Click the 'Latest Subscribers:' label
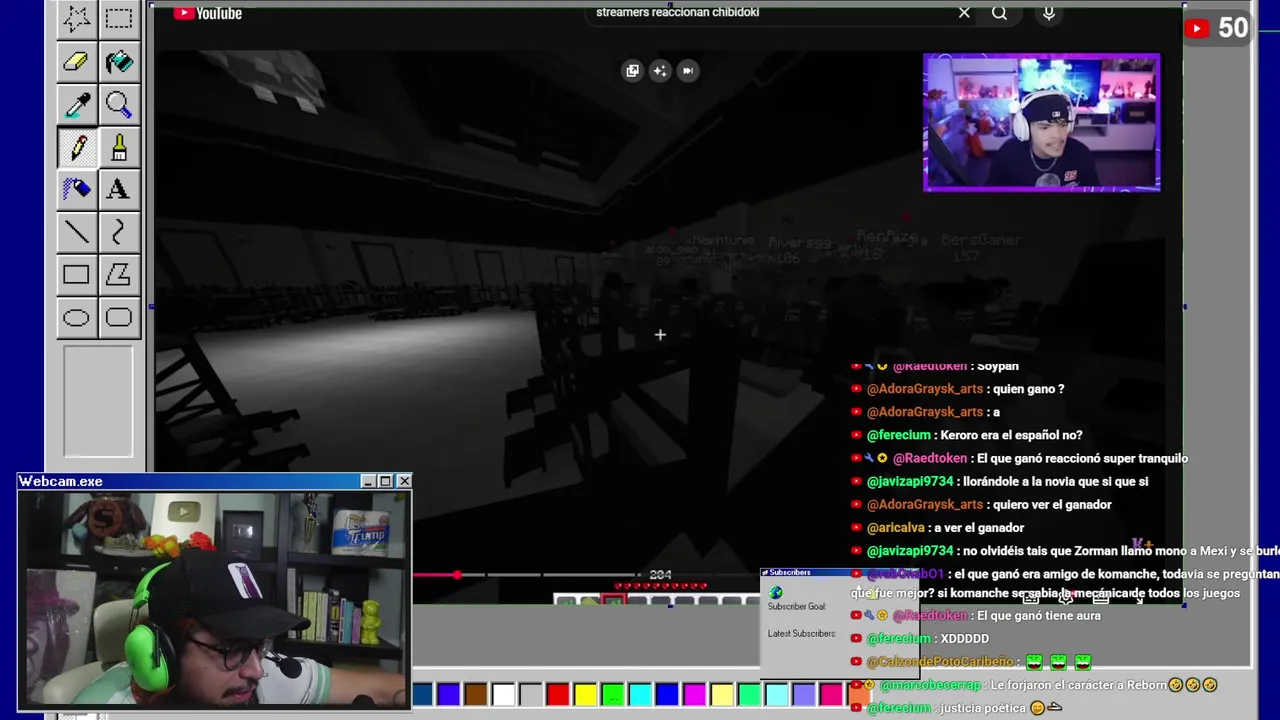1280x720 pixels. pos(801,634)
